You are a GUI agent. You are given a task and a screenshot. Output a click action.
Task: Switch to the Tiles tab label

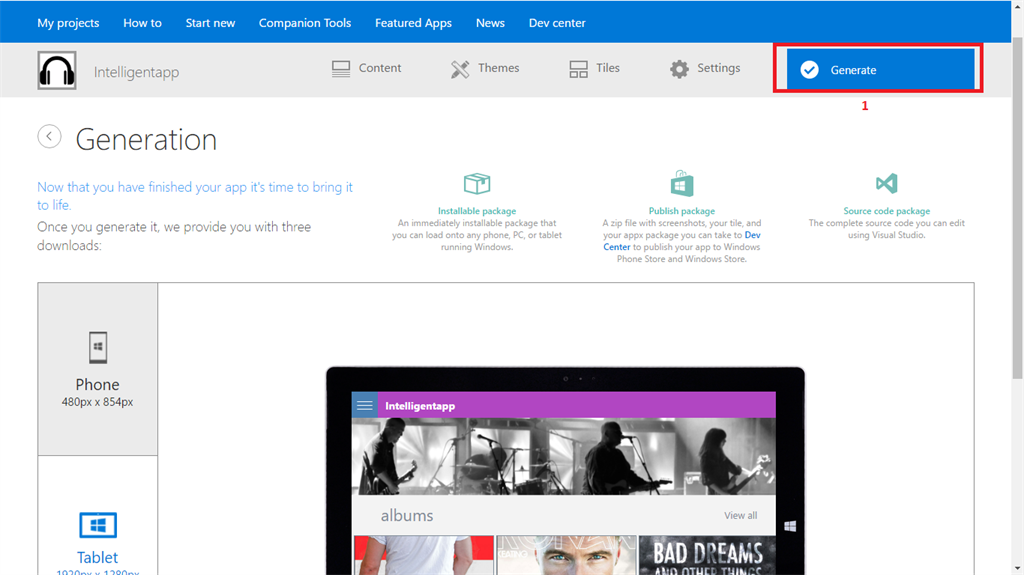(607, 68)
